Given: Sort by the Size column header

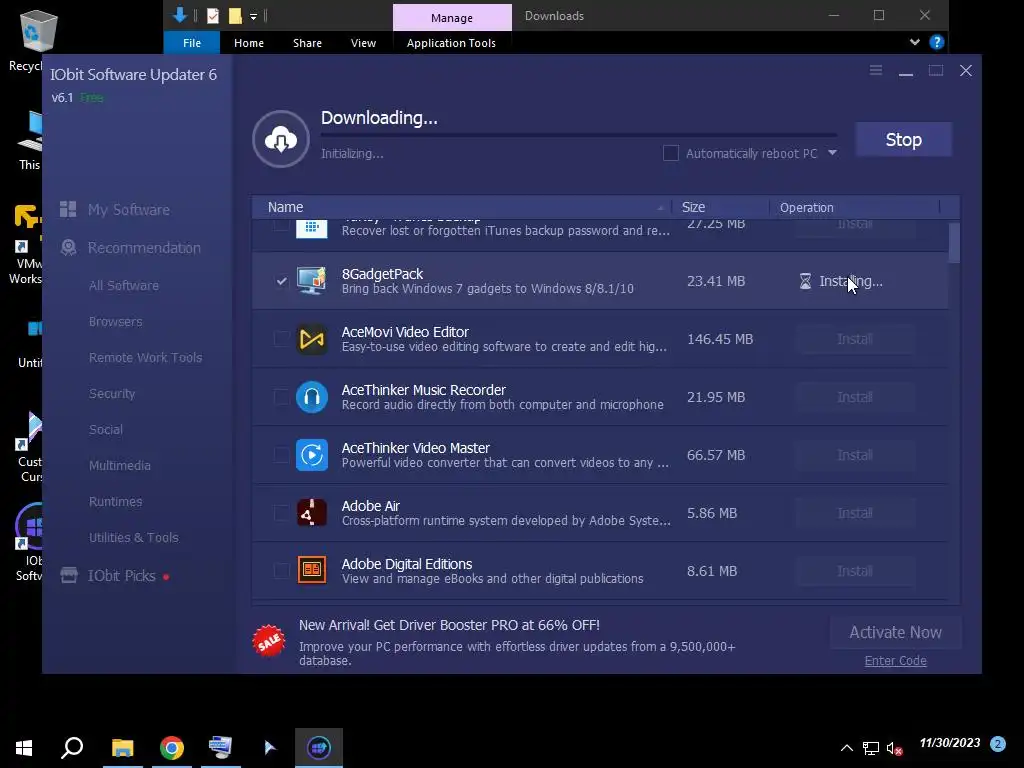Looking at the screenshot, I should click(x=720, y=207).
